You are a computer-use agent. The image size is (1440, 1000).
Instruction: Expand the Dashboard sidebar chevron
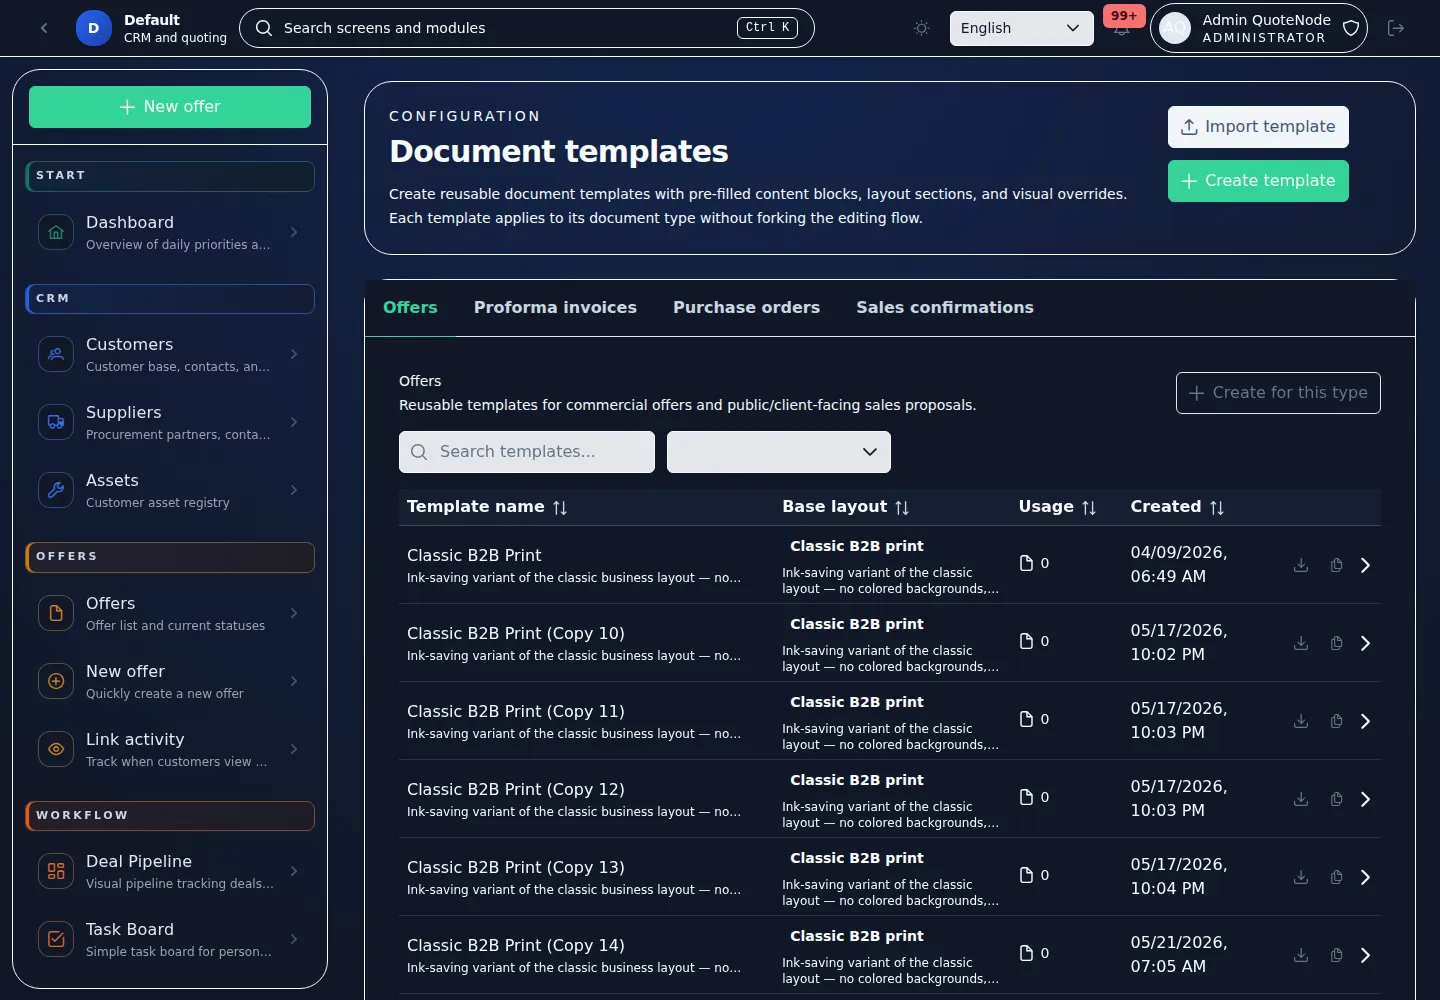(294, 232)
